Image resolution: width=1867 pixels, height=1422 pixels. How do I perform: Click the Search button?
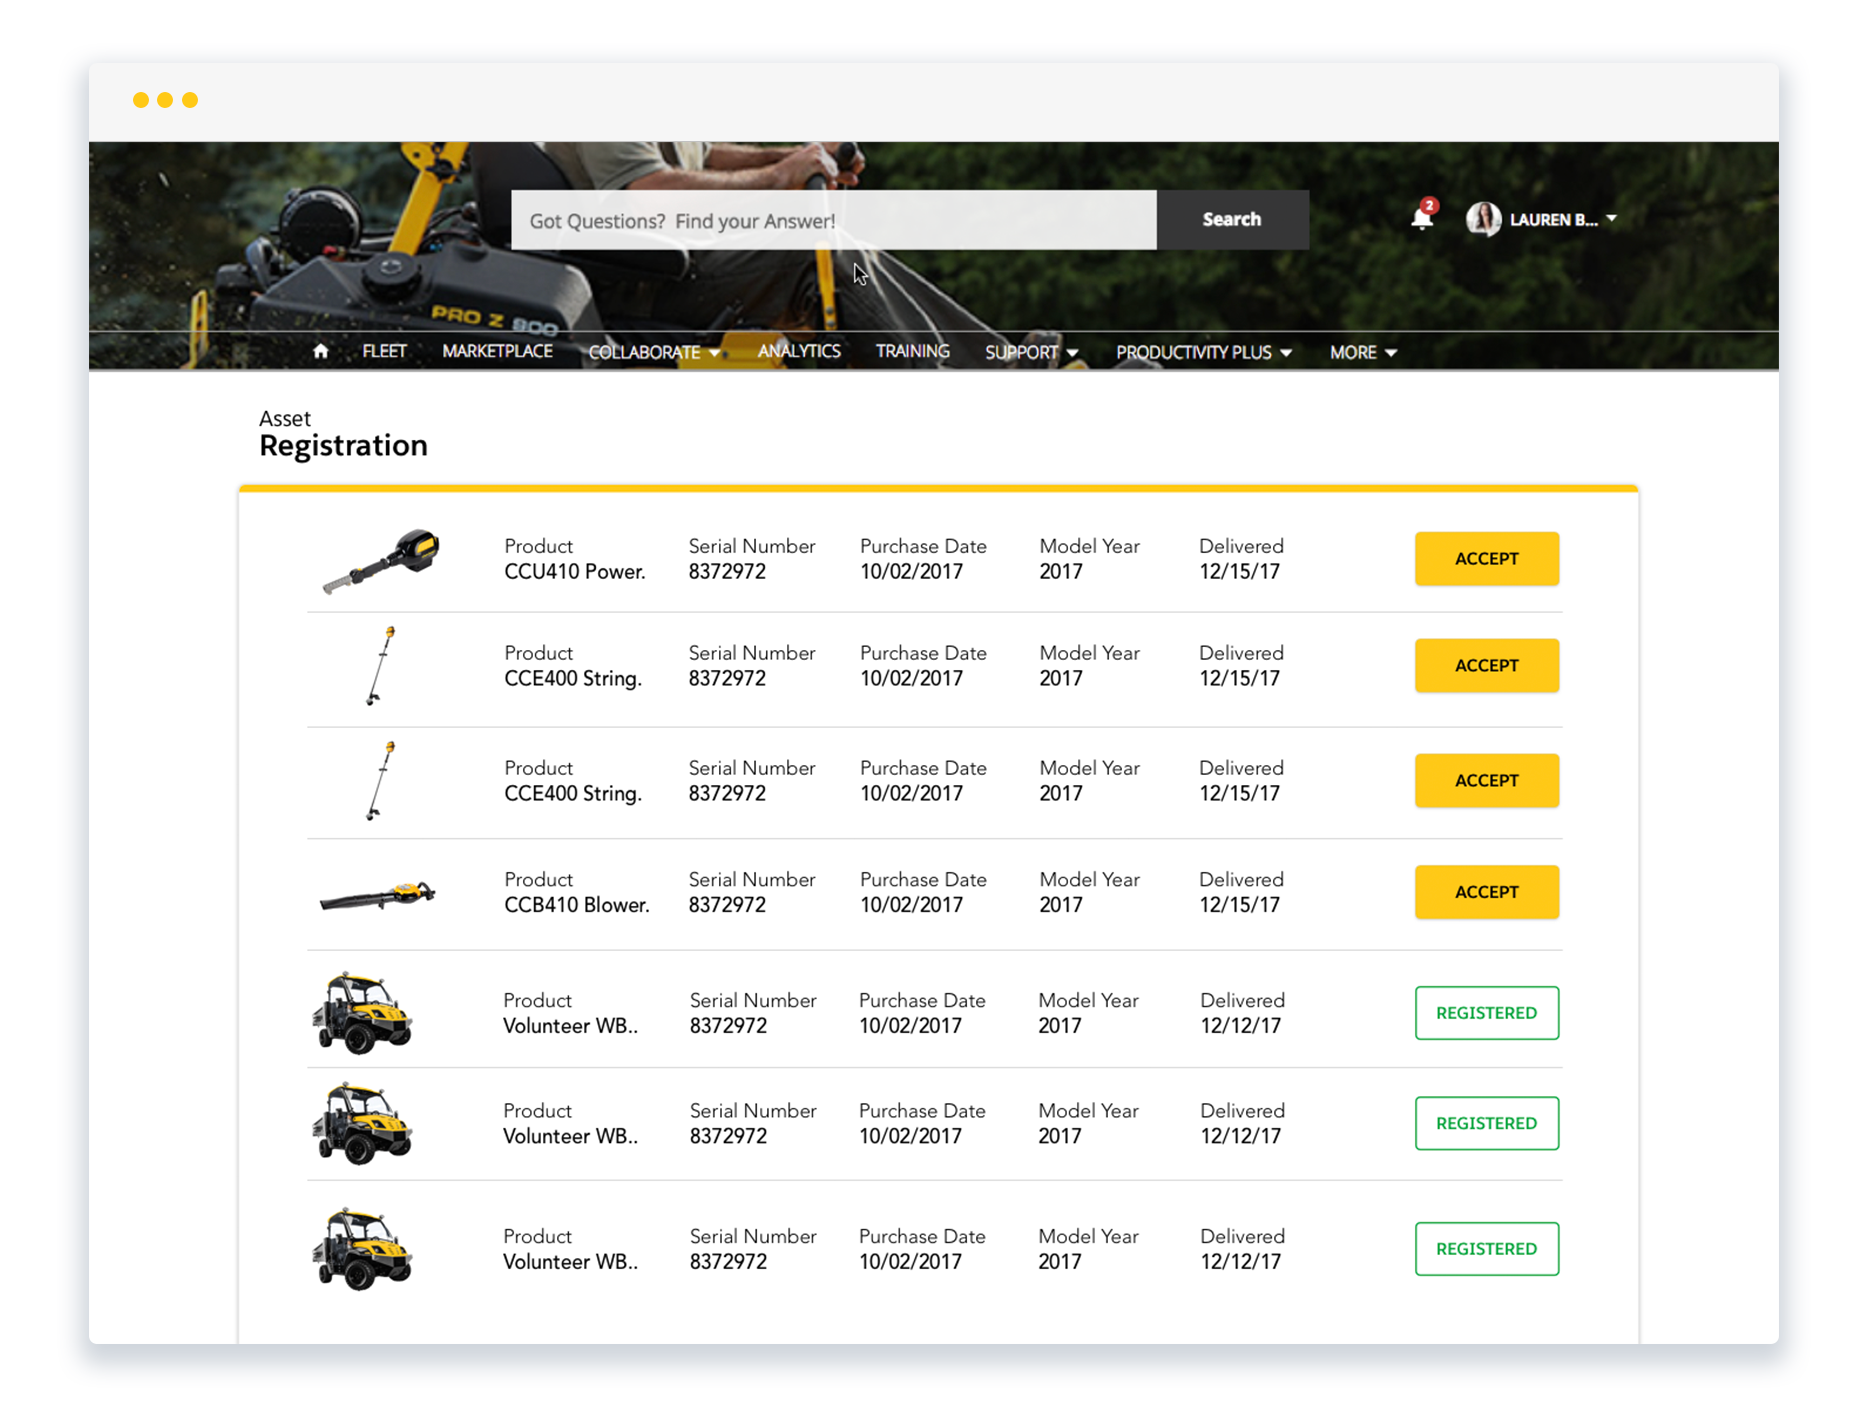coord(1232,219)
